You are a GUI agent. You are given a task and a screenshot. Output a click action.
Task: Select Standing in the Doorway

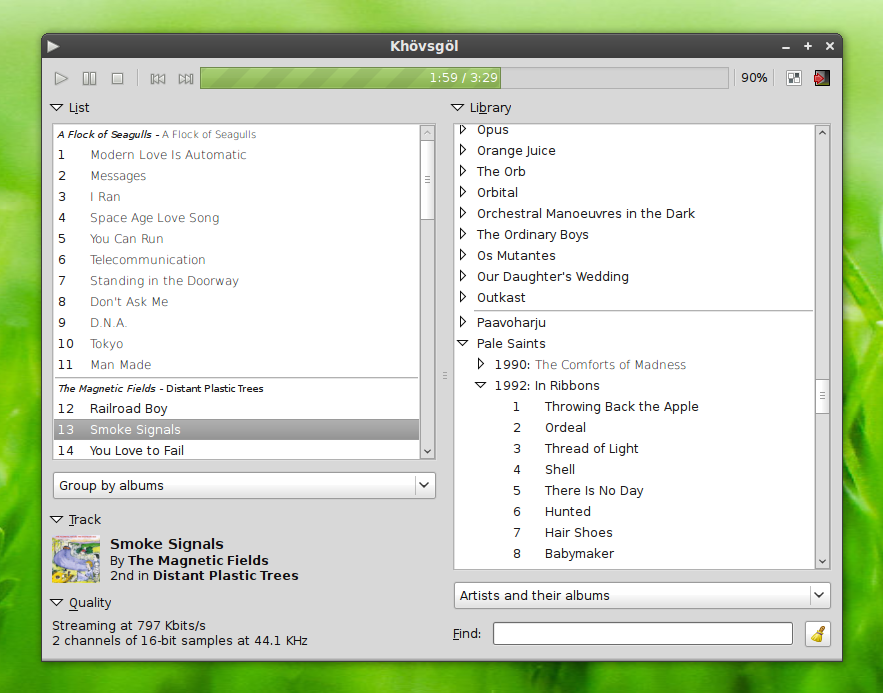pyautogui.click(x=237, y=281)
